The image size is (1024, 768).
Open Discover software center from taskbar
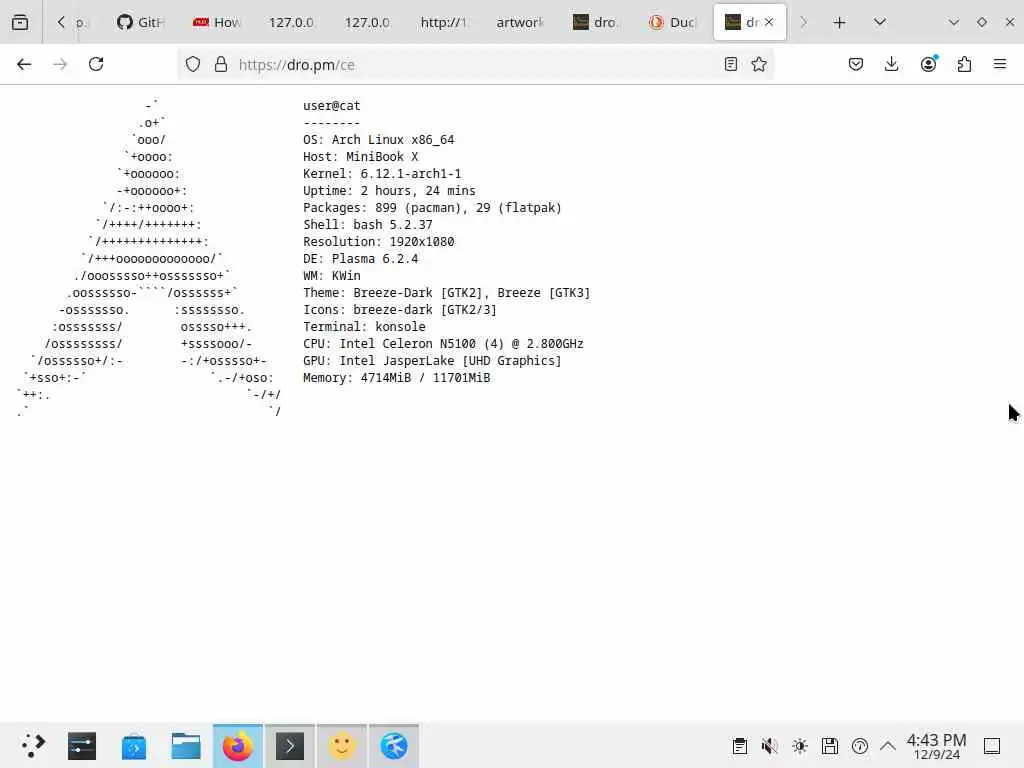click(x=134, y=746)
